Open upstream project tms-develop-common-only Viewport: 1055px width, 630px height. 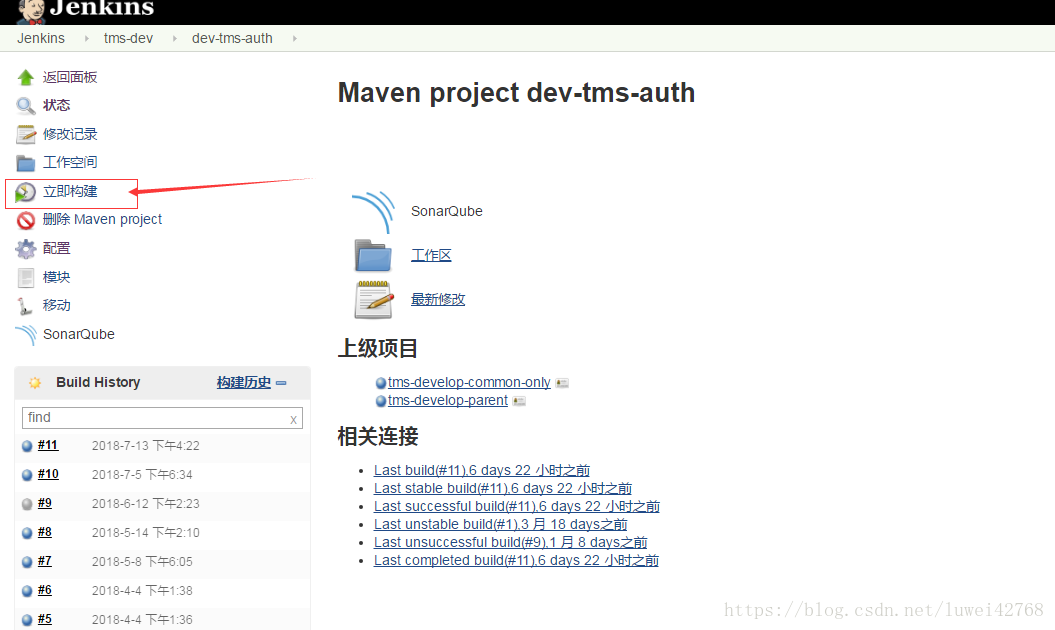click(x=469, y=382)
